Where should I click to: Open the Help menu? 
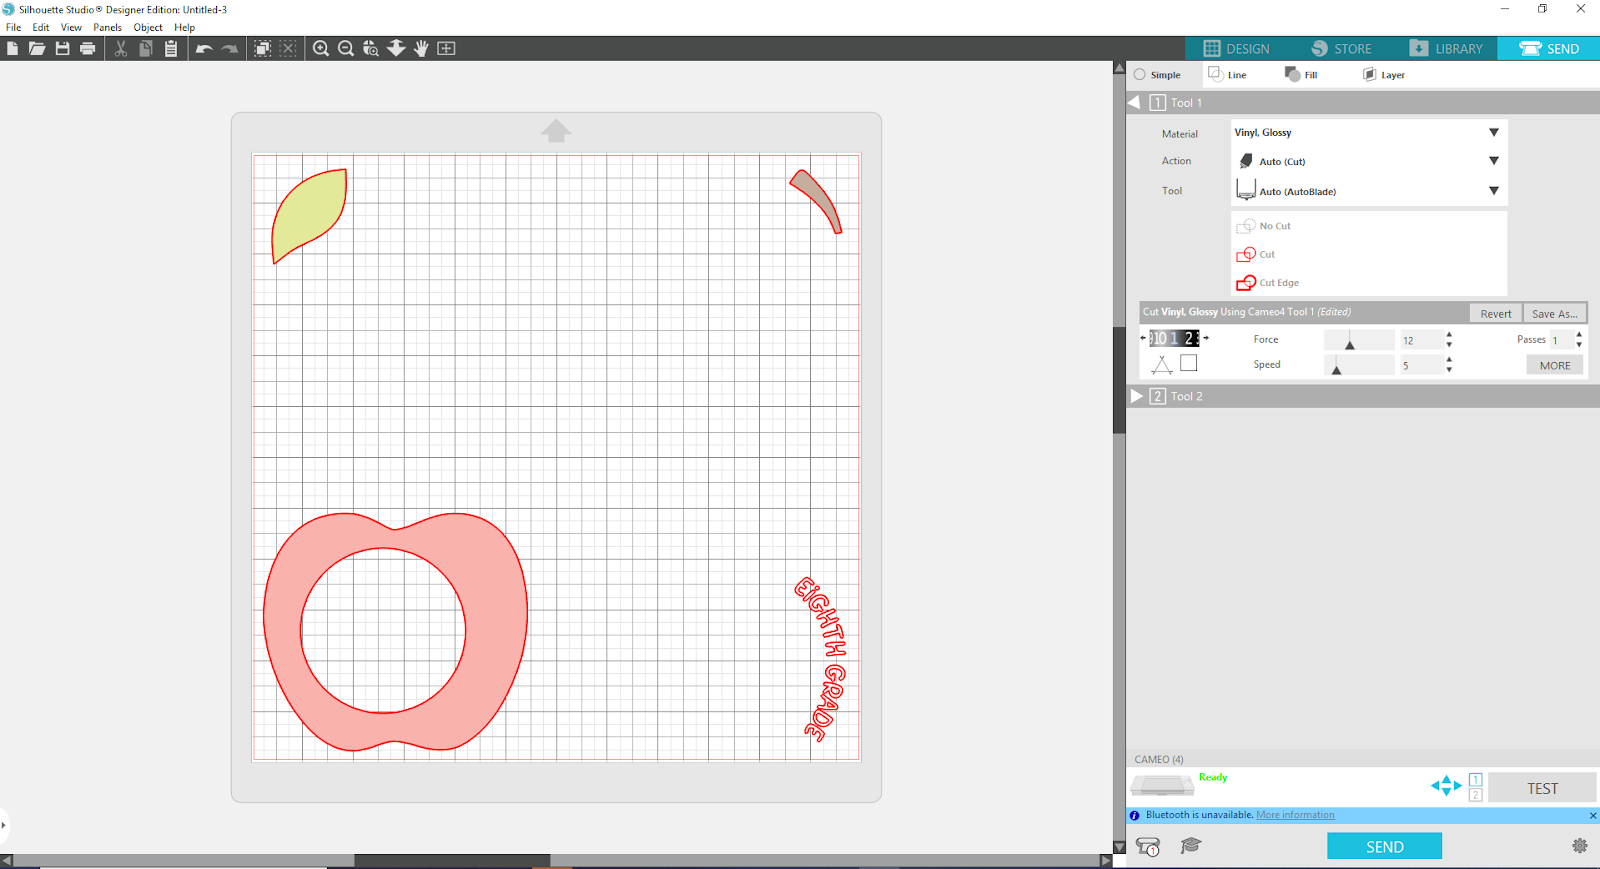185,27
